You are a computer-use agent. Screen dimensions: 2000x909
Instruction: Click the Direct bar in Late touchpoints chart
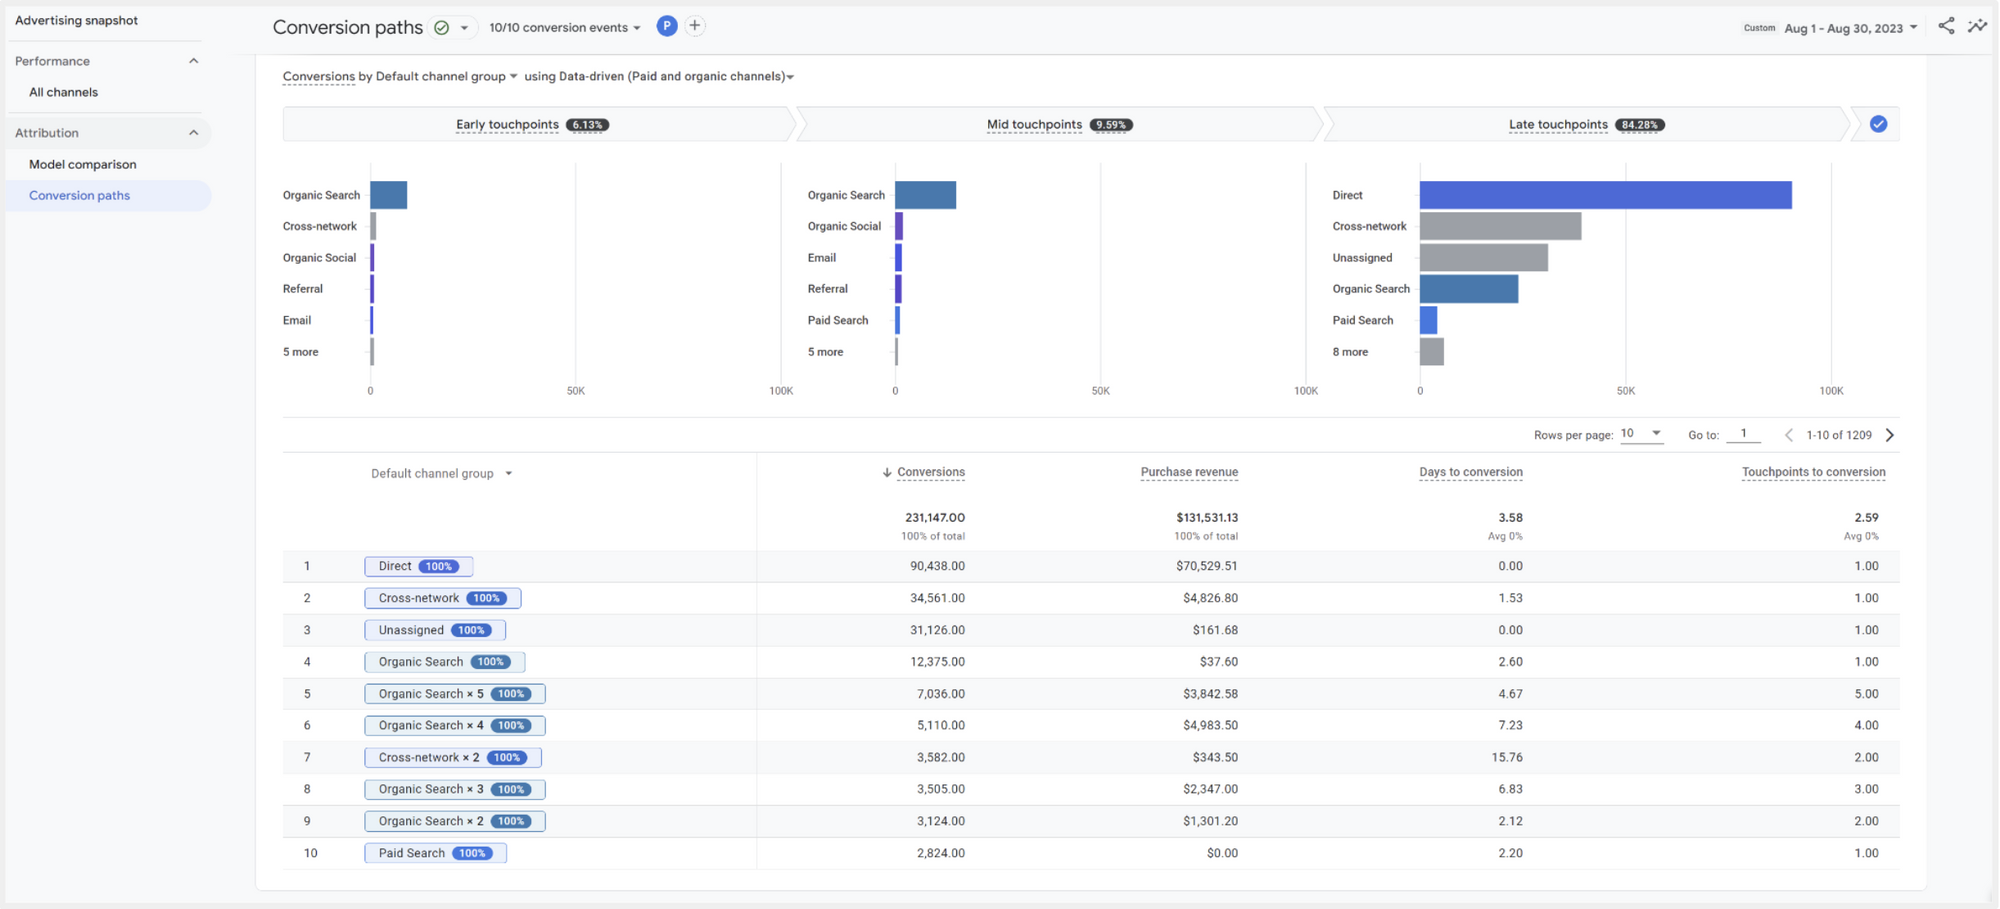[x=1605, y=195]
